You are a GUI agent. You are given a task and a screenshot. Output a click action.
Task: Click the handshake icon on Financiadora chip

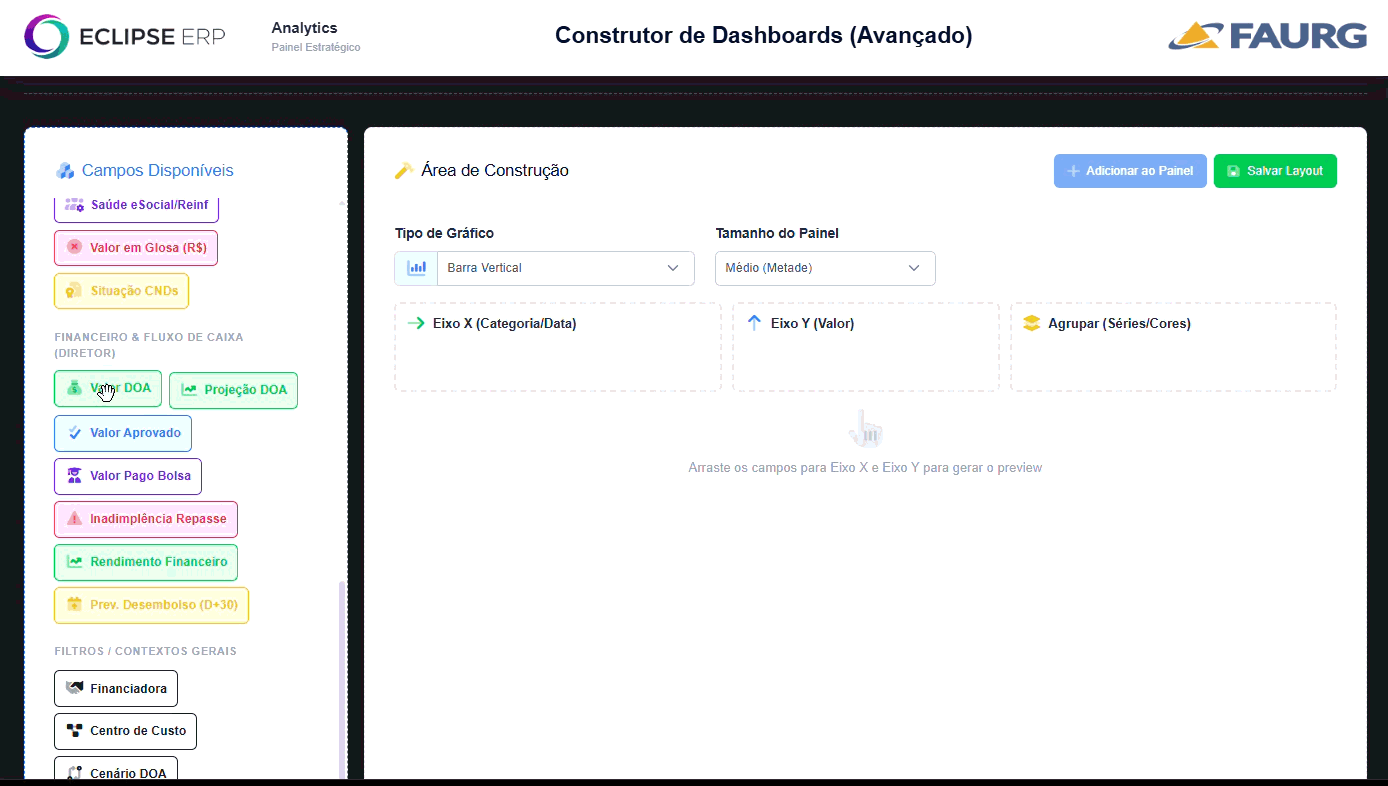click(74, 688)
